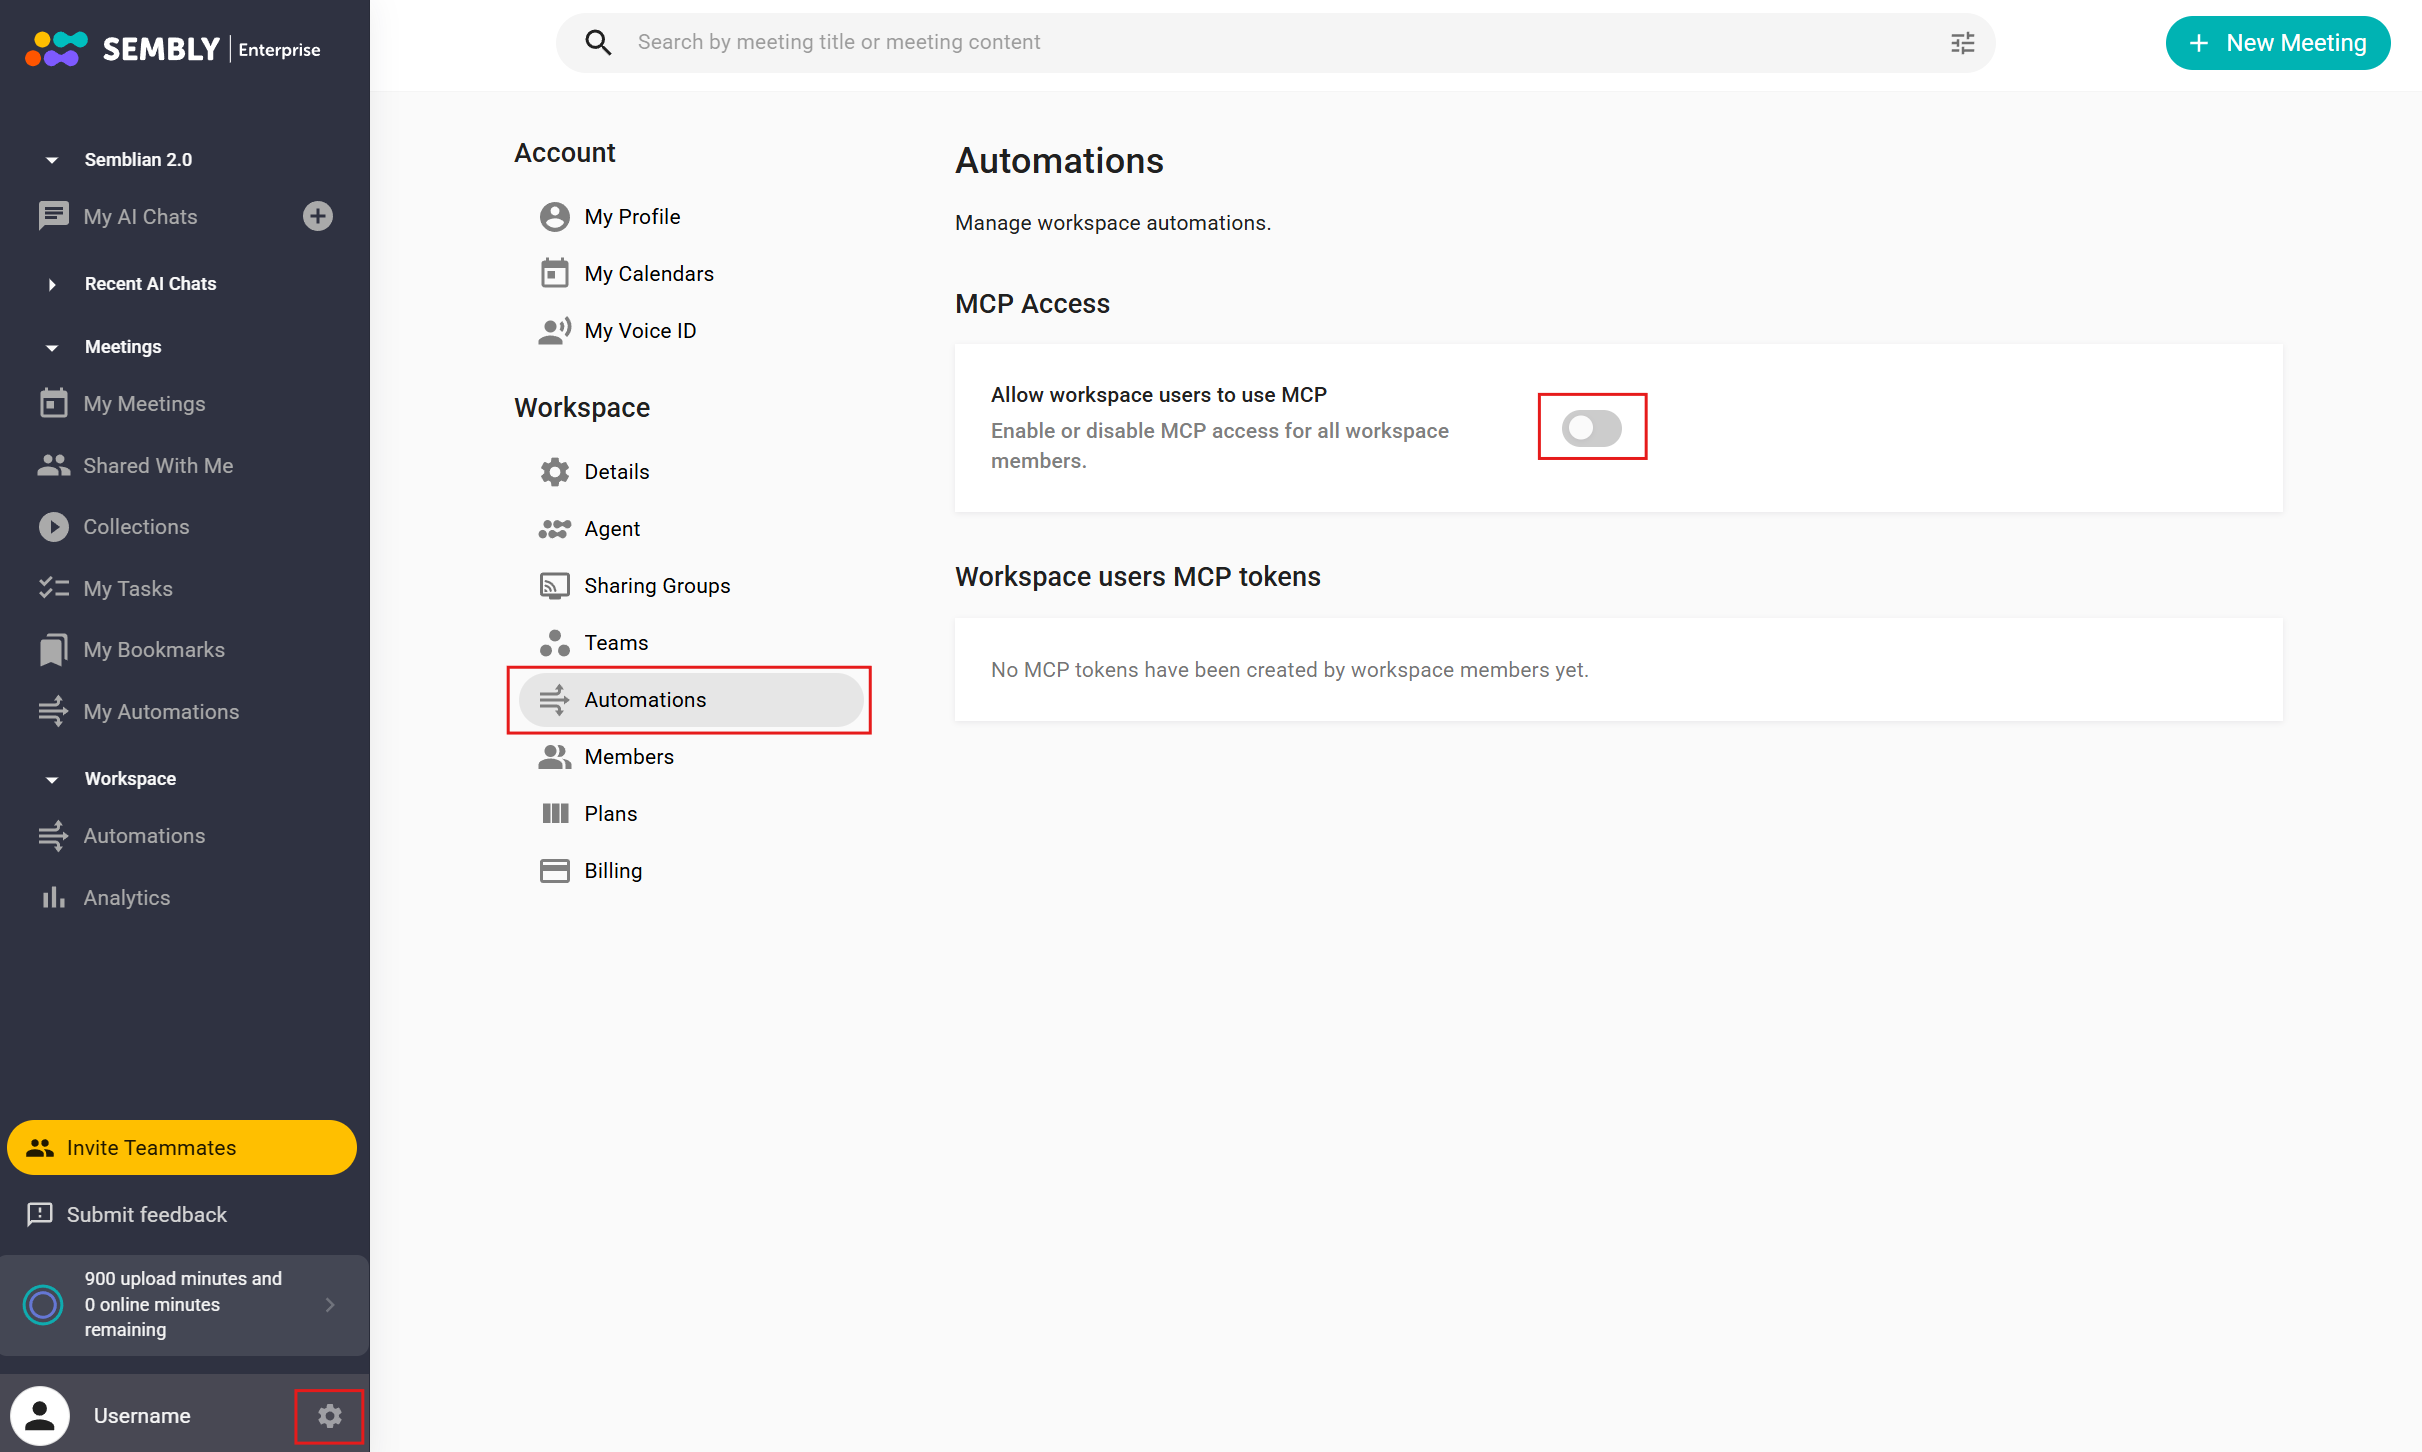Viewport: 2422px width, 1452px height.
Task: Click Invite Teammates button
Action: point(182,1147)
